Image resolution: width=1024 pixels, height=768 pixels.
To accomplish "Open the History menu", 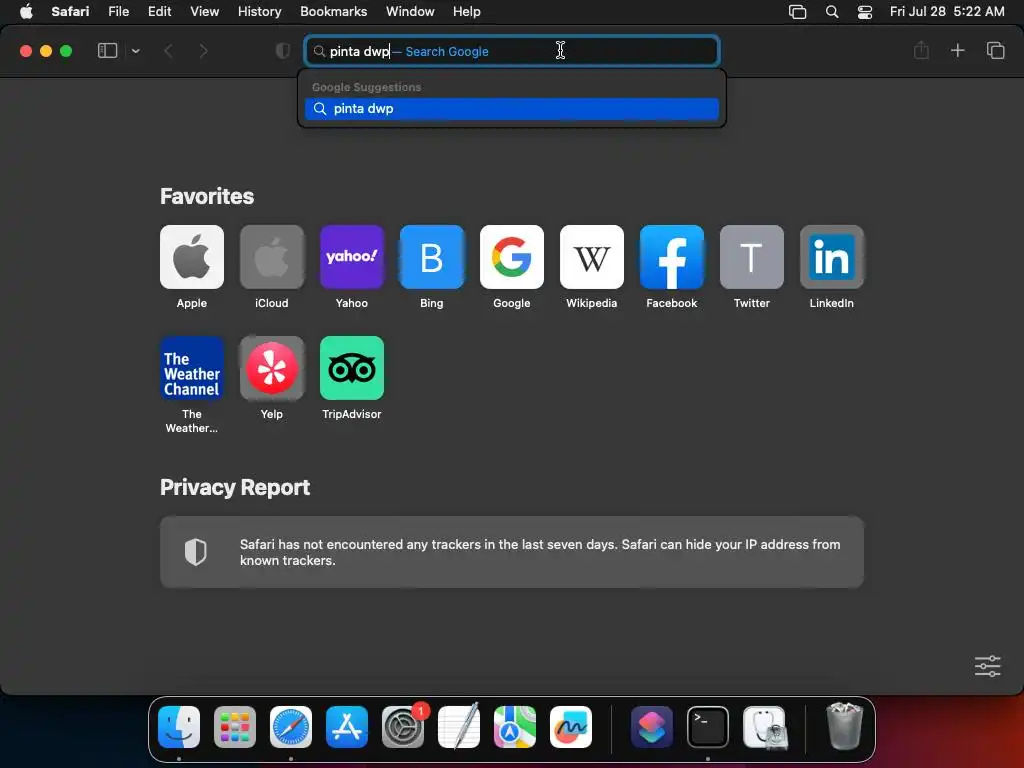I will [259, 12].
